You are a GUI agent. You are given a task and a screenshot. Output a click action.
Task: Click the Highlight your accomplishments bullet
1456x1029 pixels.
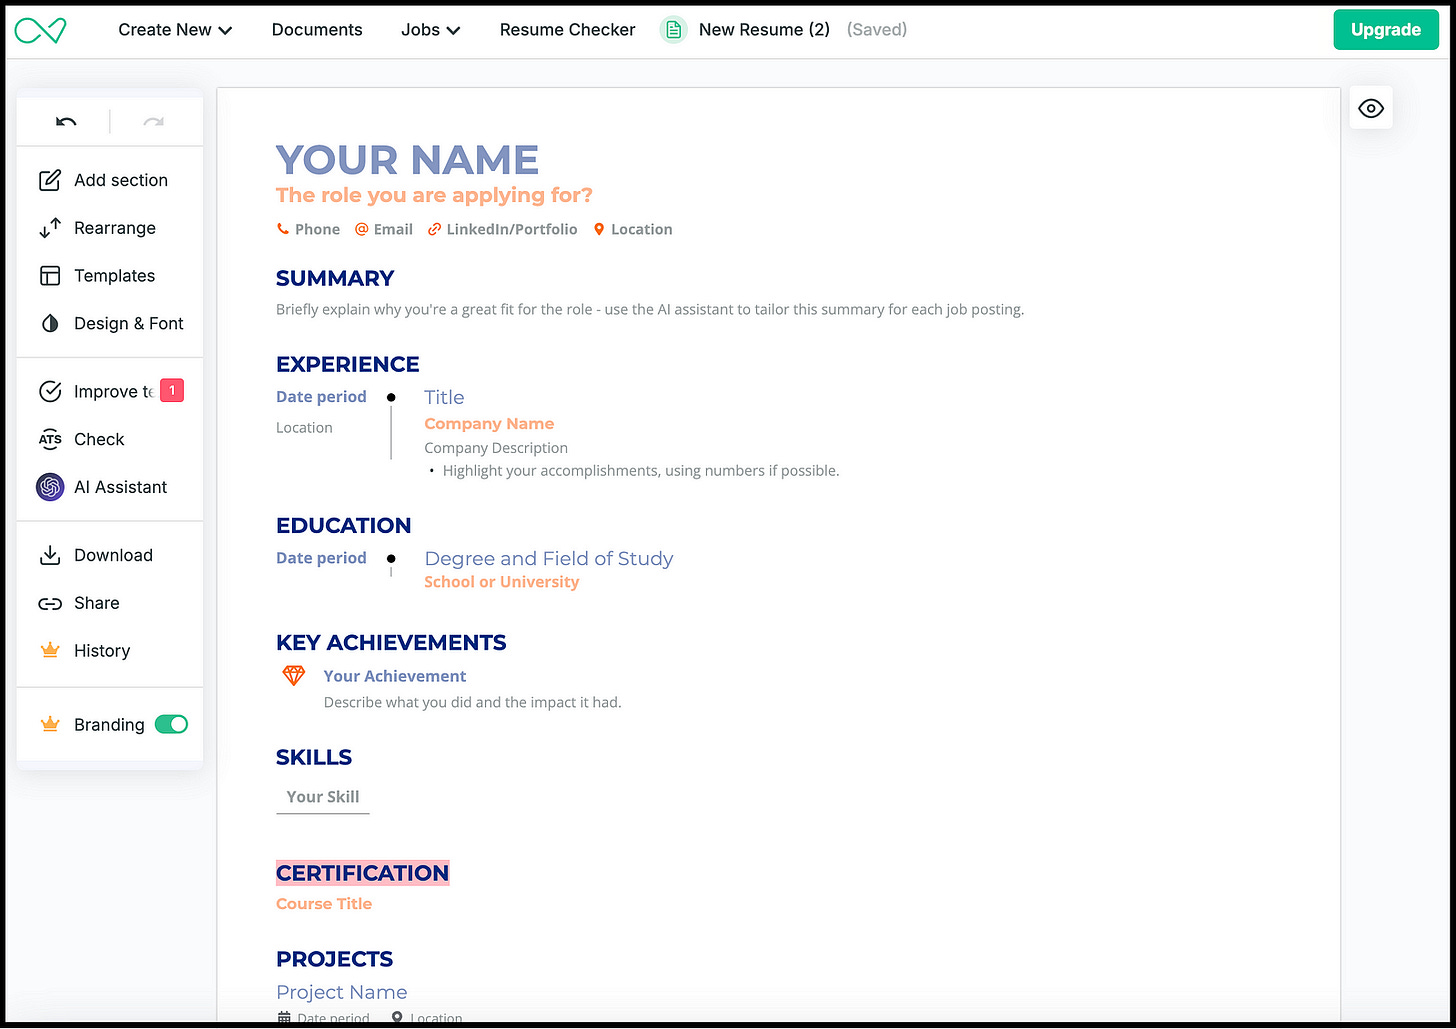pyautogui.click(x=641, y=471)
